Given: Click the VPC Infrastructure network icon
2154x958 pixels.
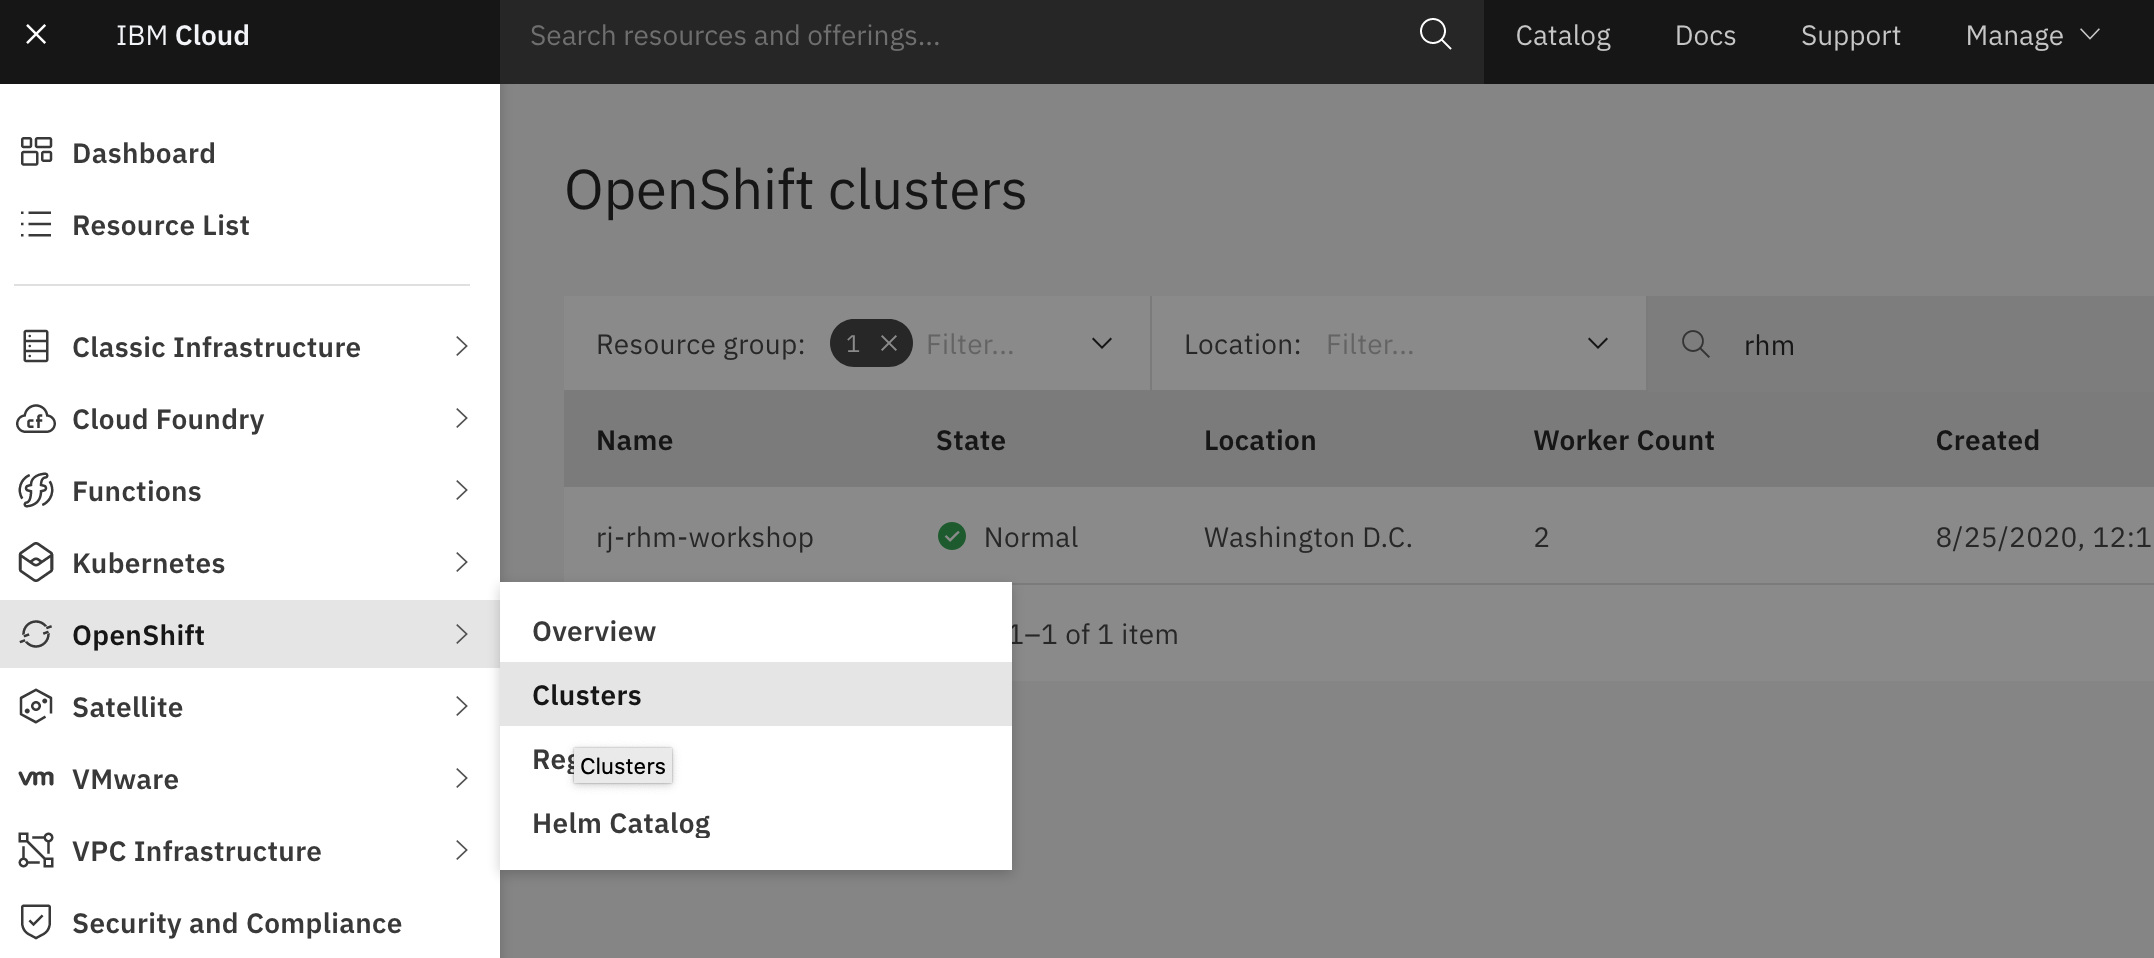Looking at the screenshot, I should click(x=36, y=850).
